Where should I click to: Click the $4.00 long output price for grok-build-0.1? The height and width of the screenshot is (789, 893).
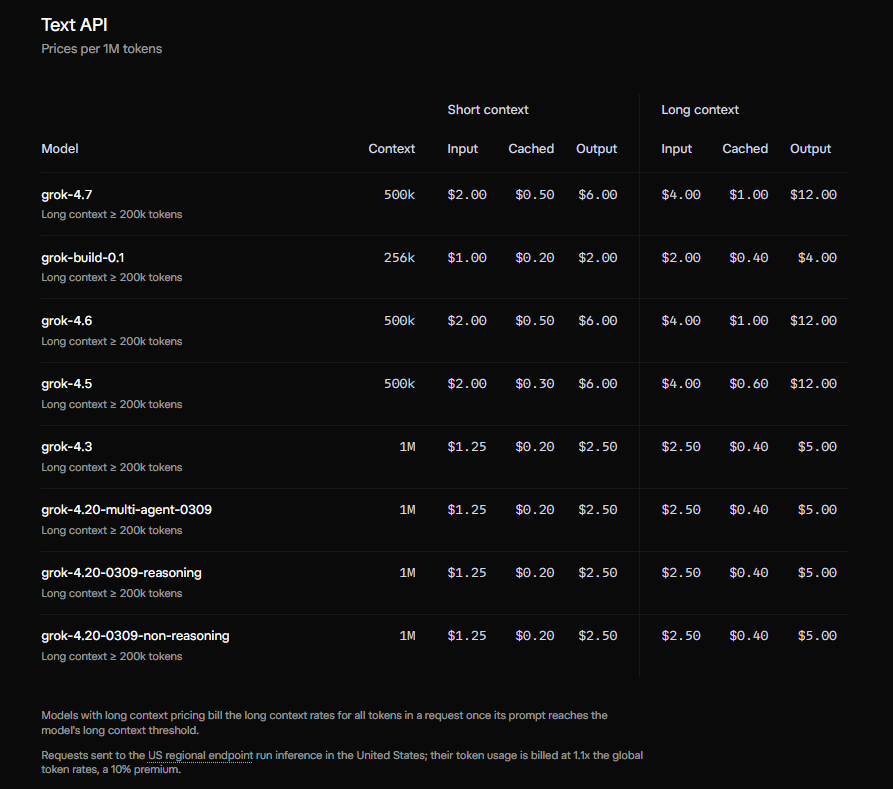click(817, 257)
